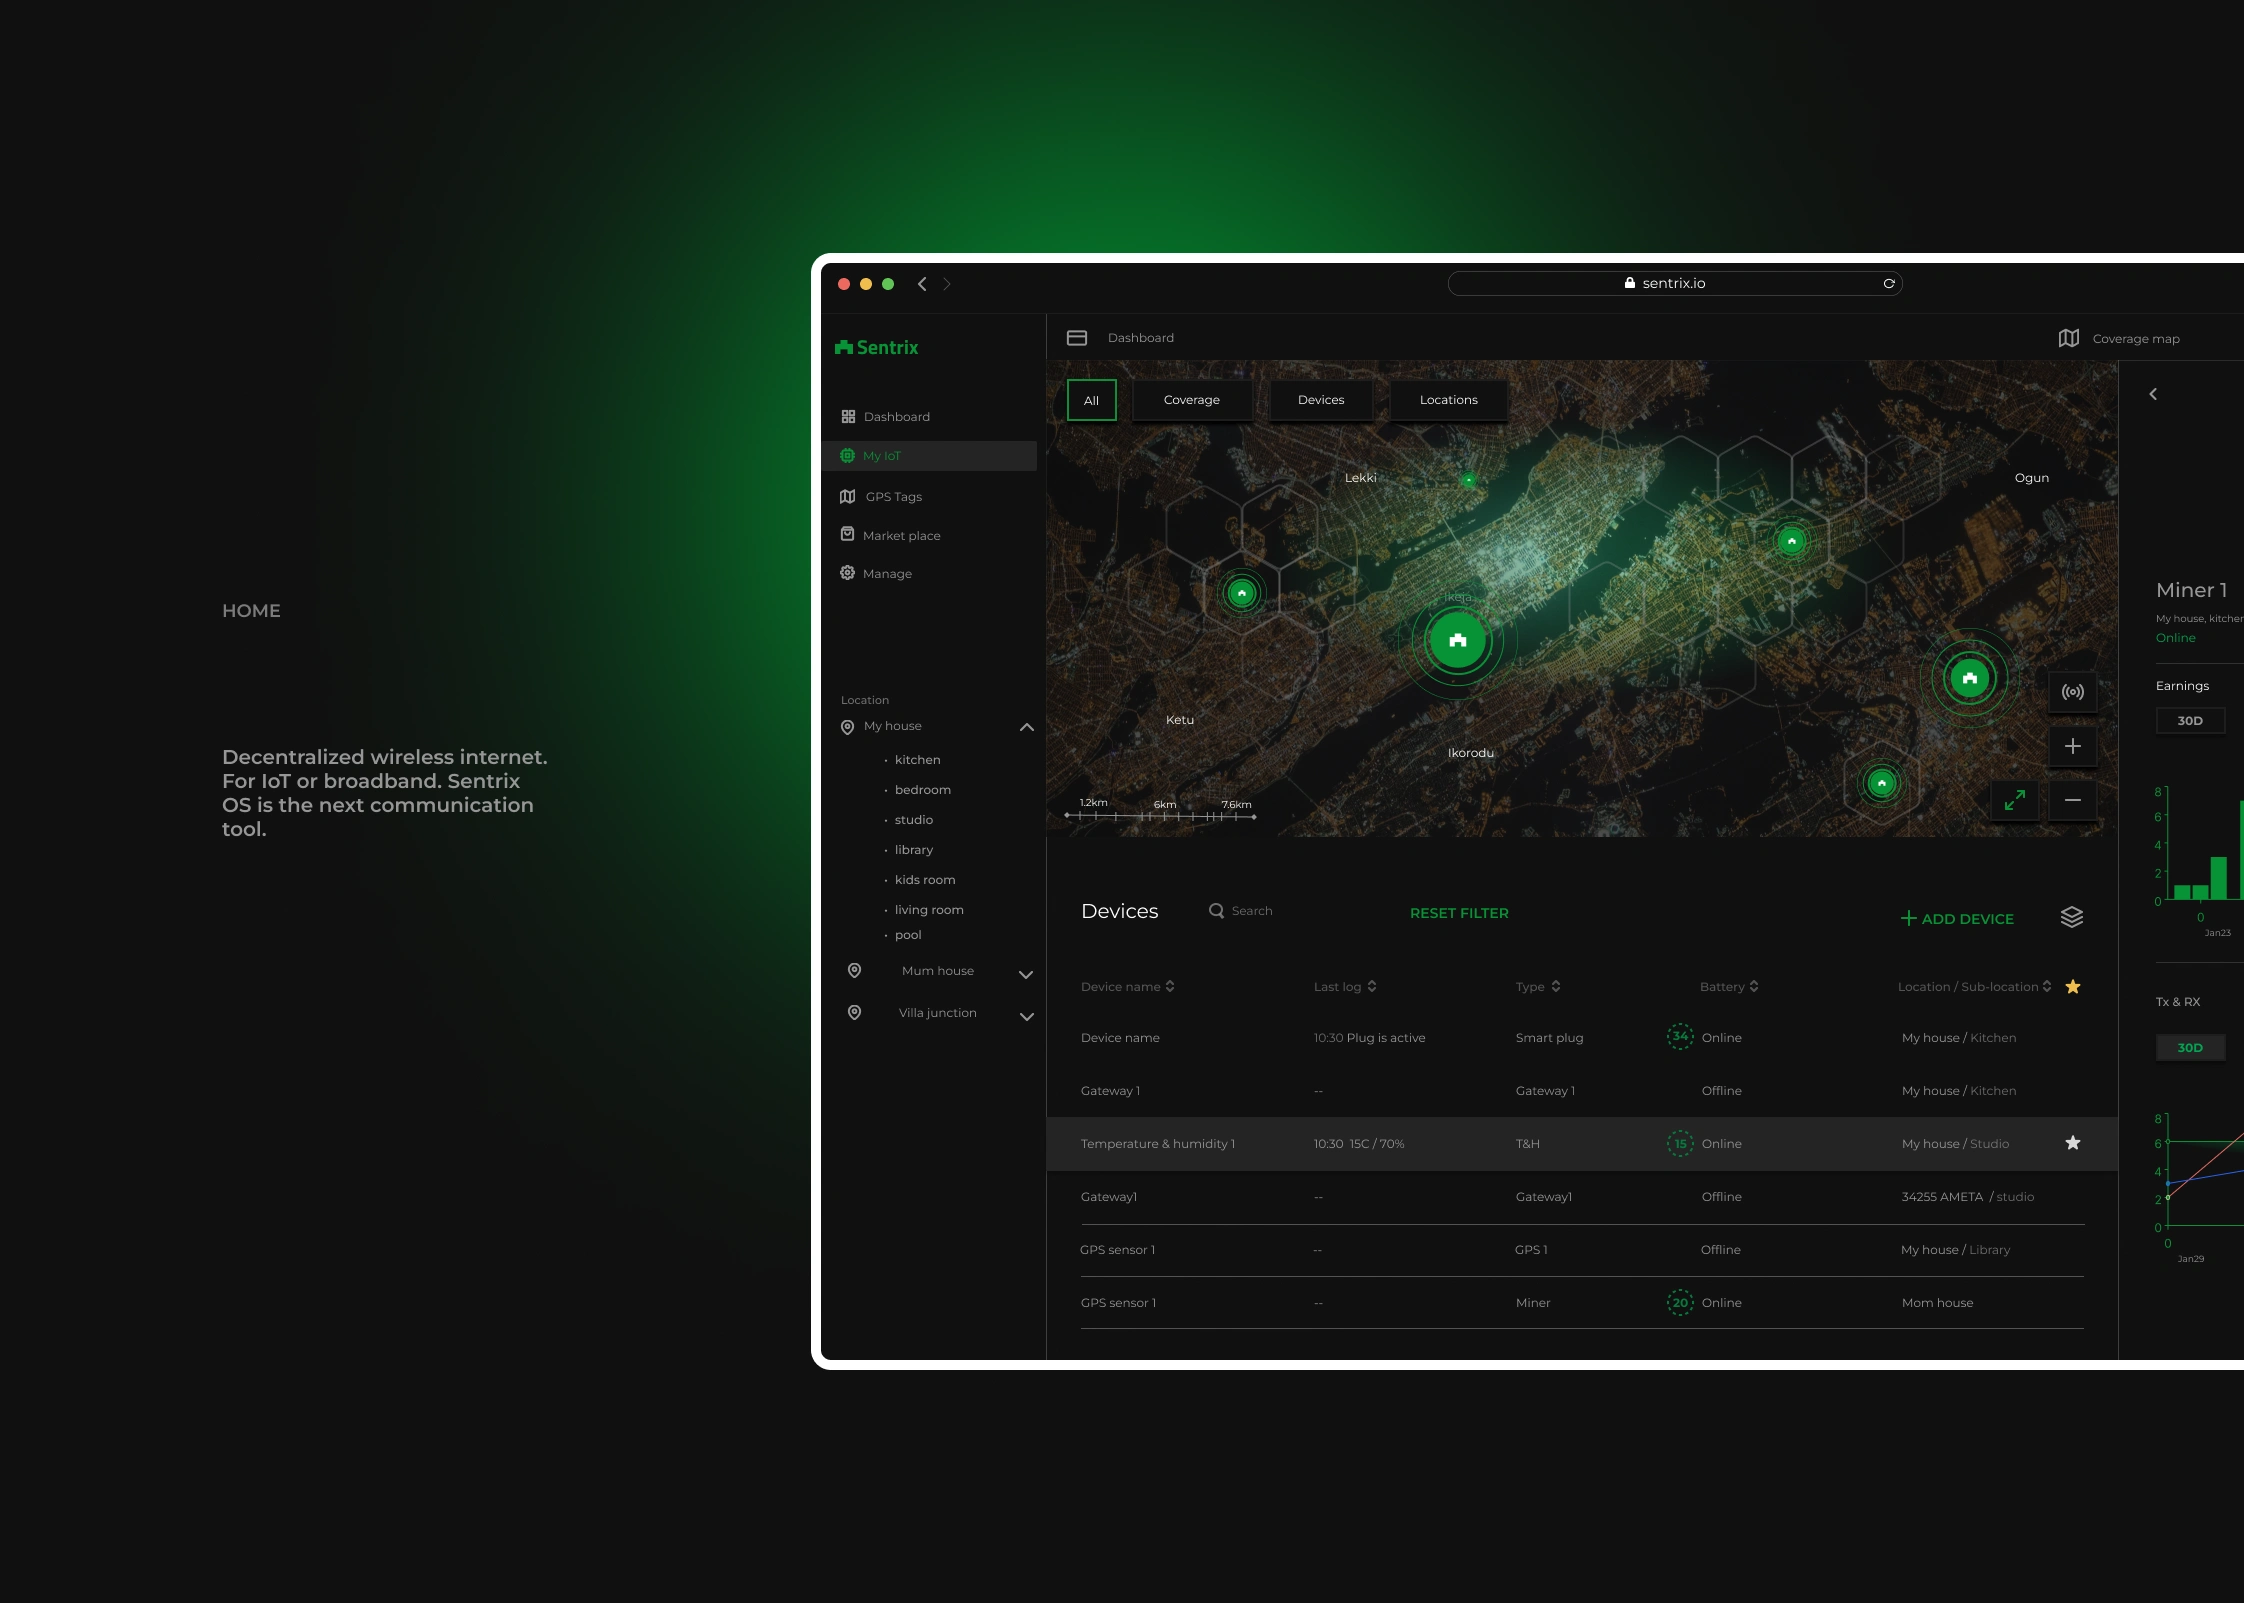Expand the map to fullscreen
The height and width of the screenshot is (1603, 2244).
(x=2014, y=800)
